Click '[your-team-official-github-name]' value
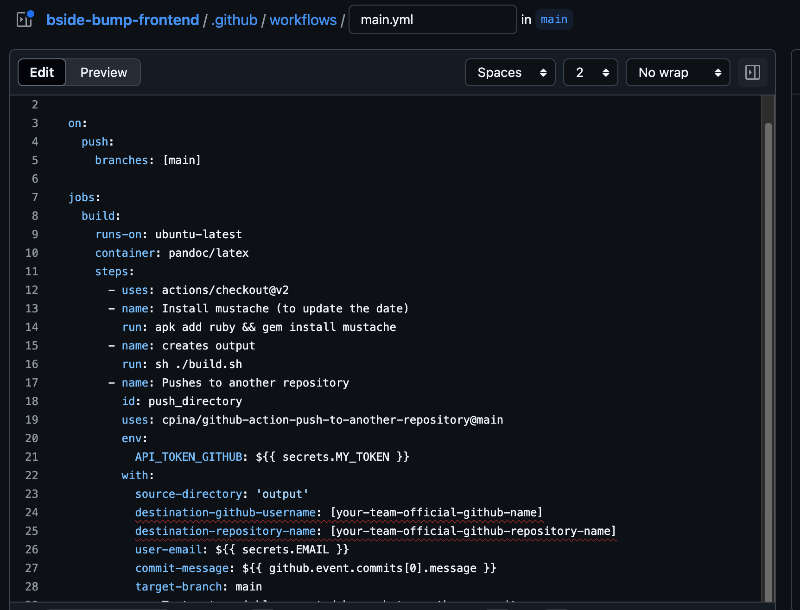The width and height of the screenshot is (800, 610). pyautogui.click(x=436, y=513)
